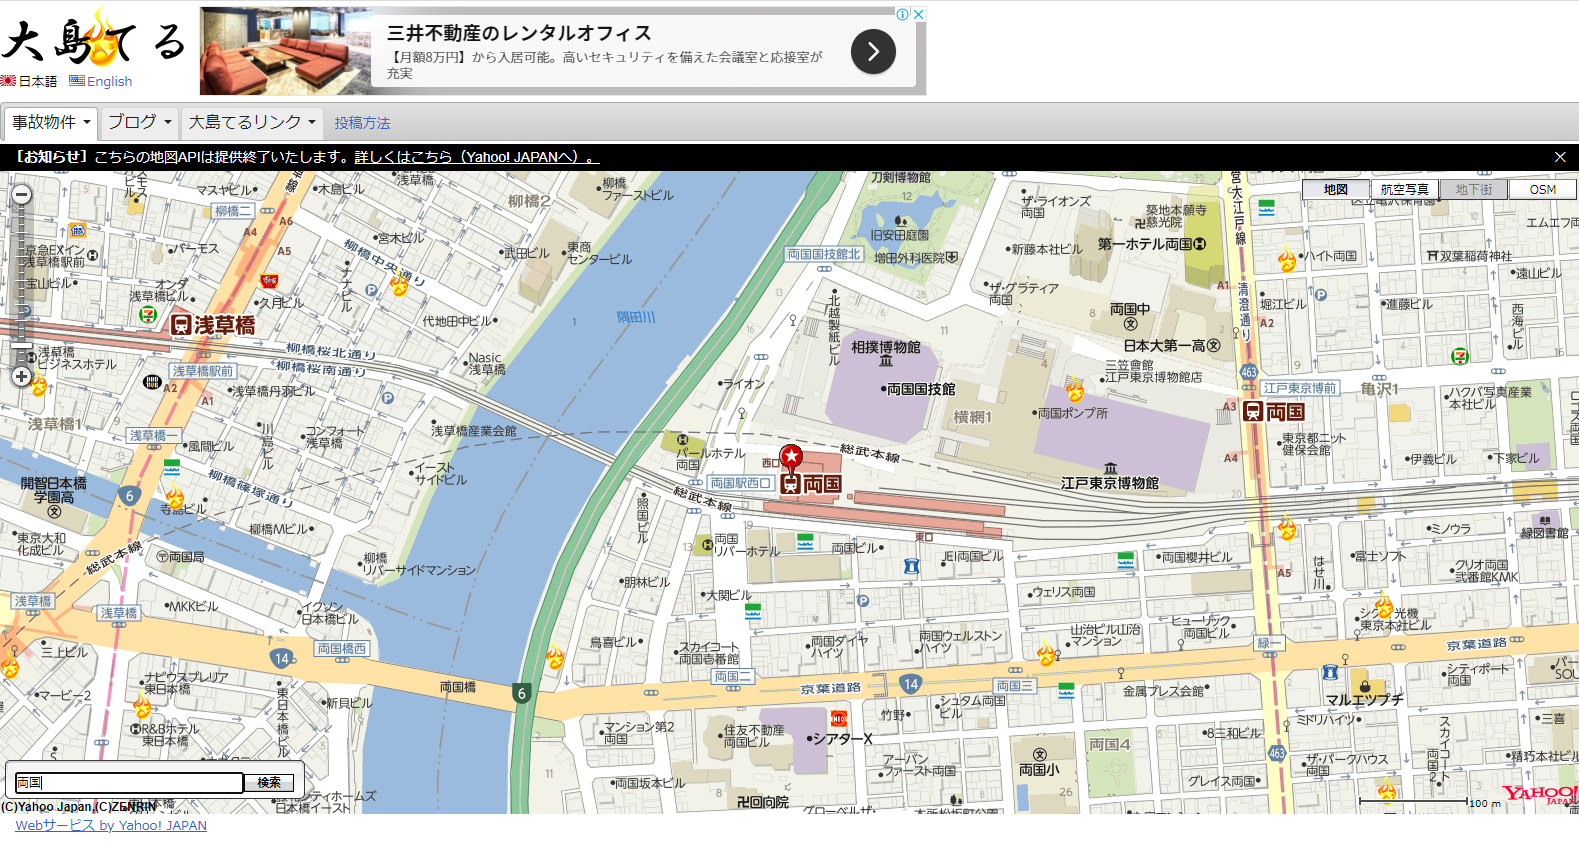Open fire marker on 柳橋中央通り

(399, 284)
